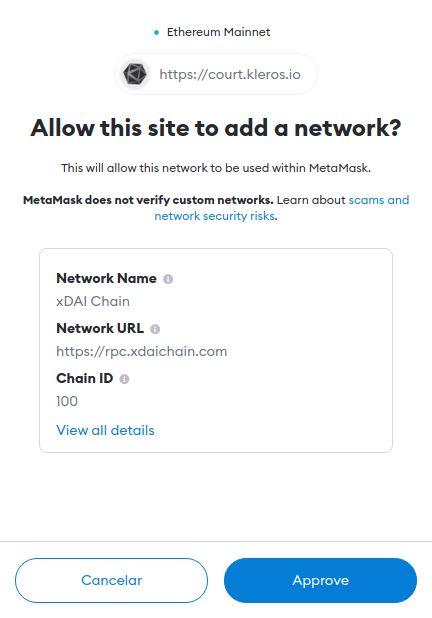
Task: Click the rpc.xdaichain.com URL value
Action: coord(142,351)
